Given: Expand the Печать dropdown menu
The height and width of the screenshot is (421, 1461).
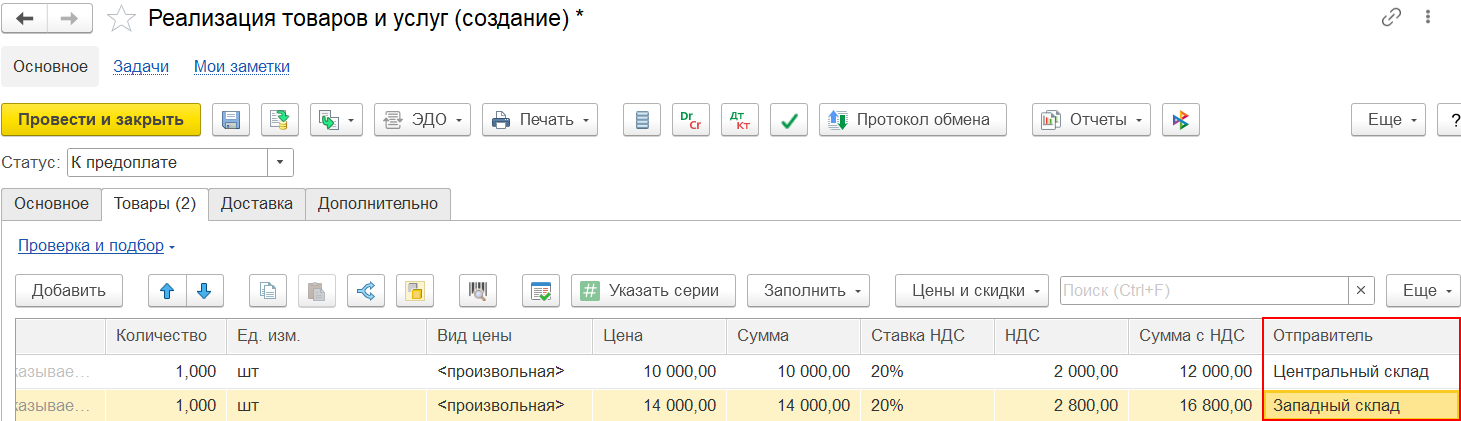Looking at the screenshot, I should pyautogui.click(x=540, y=120).
